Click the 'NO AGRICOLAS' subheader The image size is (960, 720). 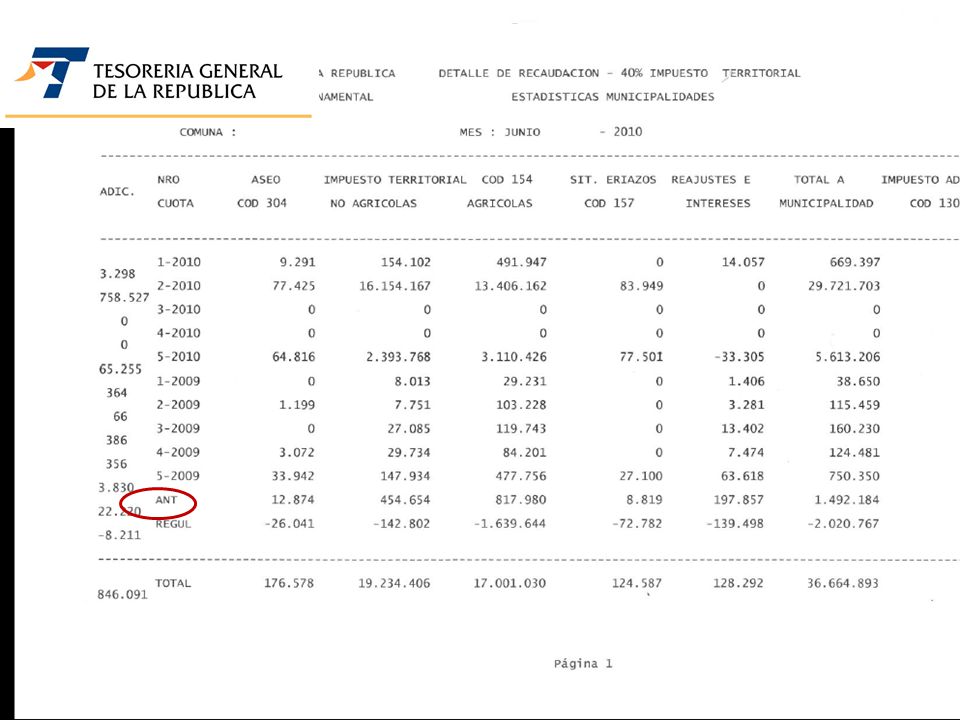tap(373, 203)
